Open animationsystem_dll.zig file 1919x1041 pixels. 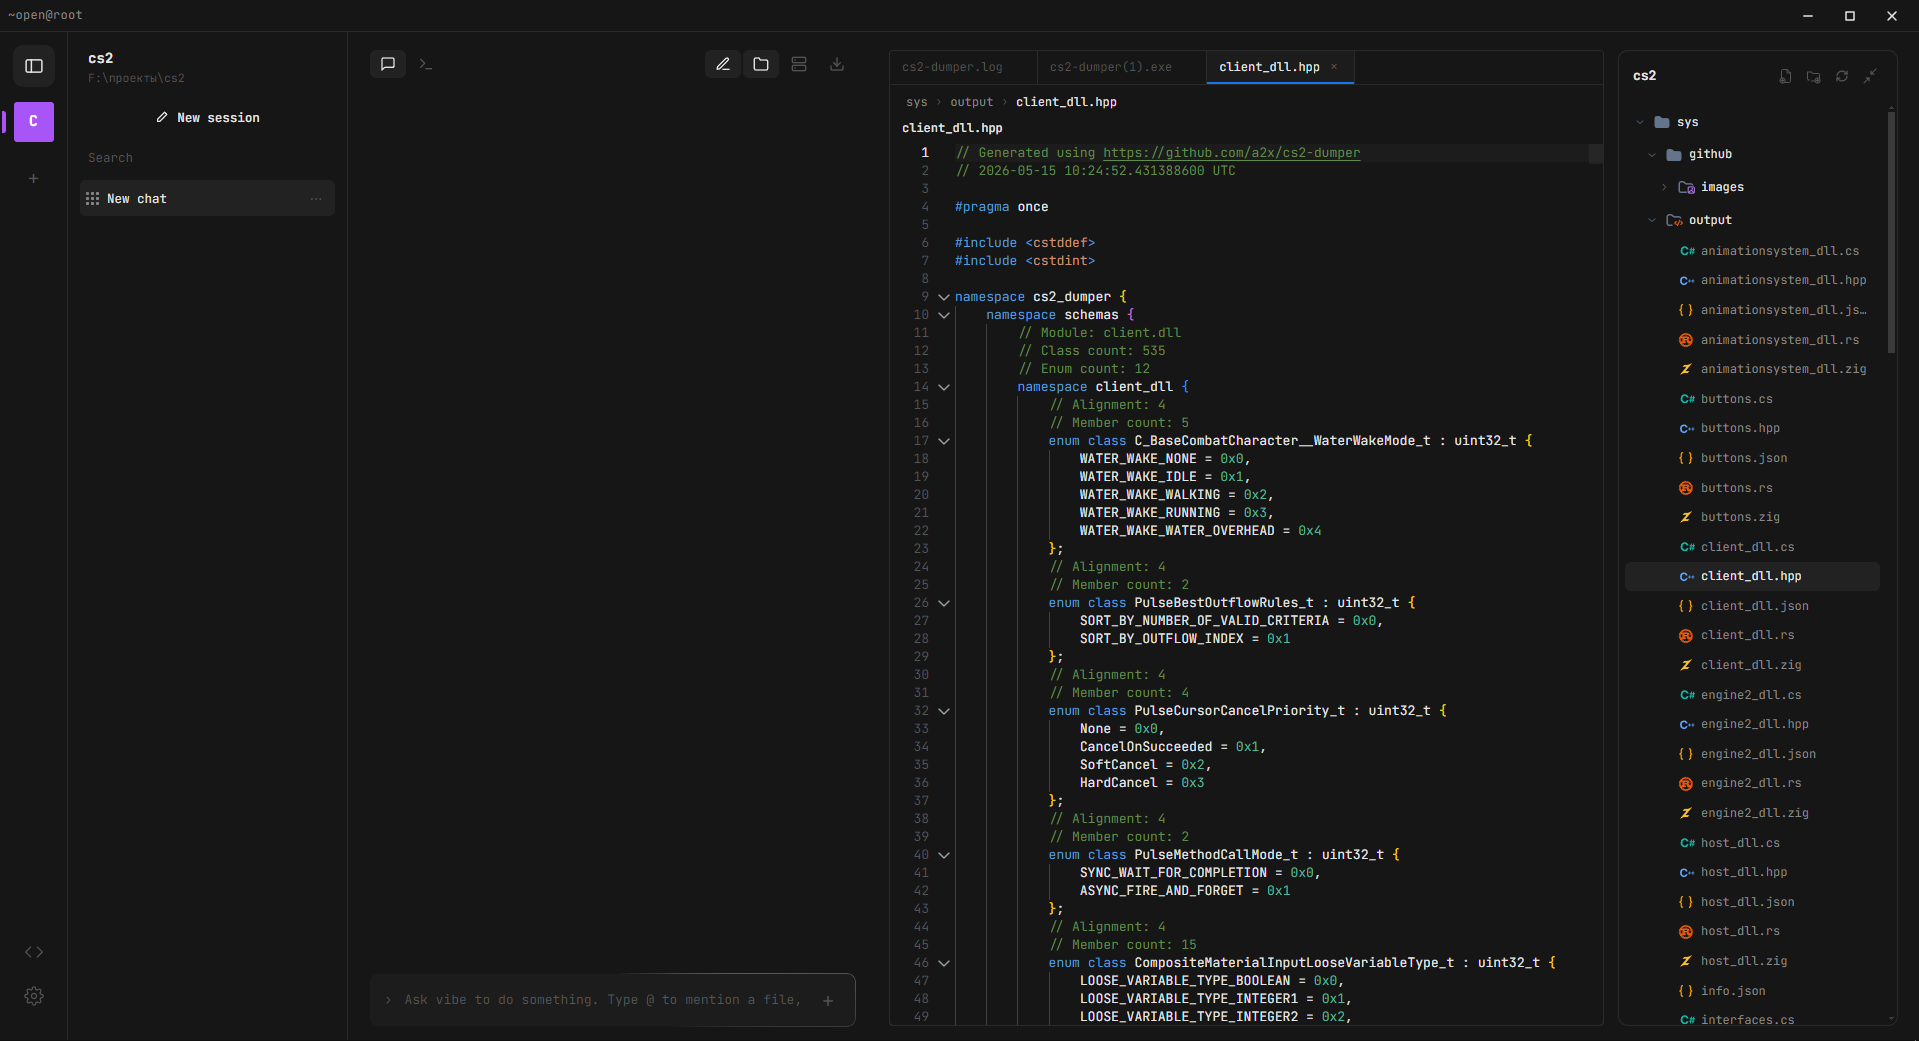click(1753, 369)
